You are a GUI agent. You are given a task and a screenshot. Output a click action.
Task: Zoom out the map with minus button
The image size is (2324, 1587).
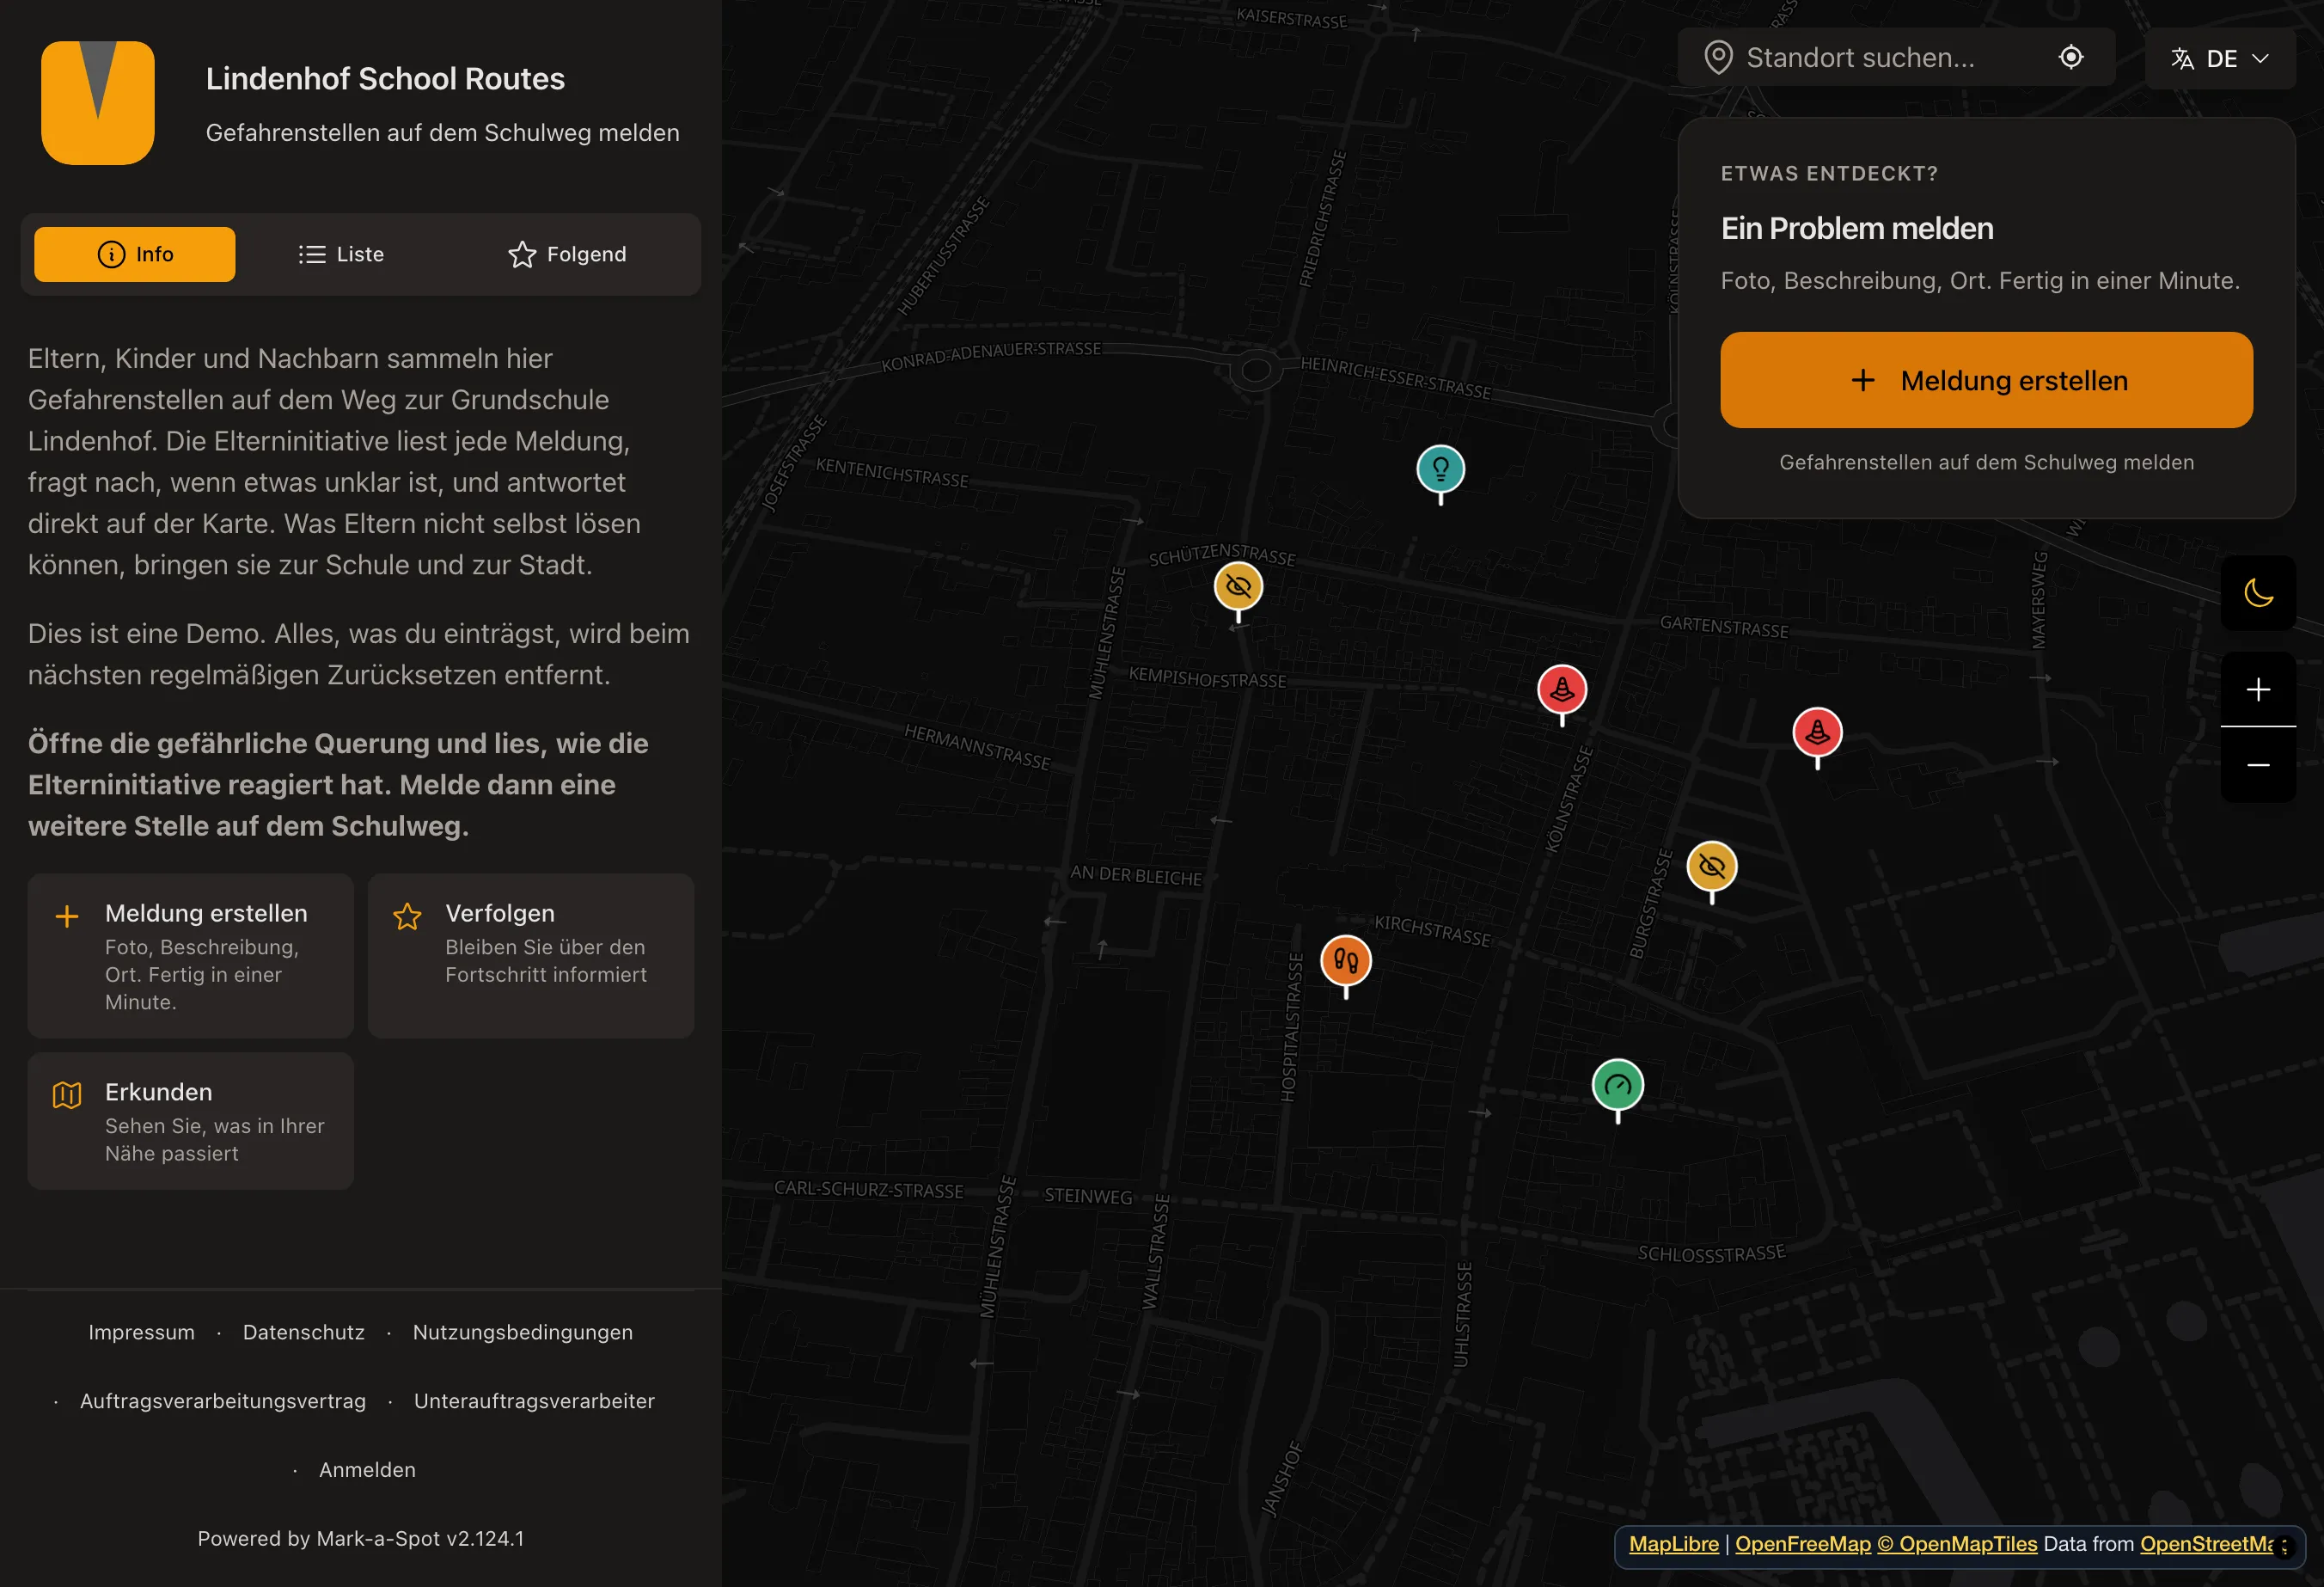pyautogui.click(x=2258, y=765)
